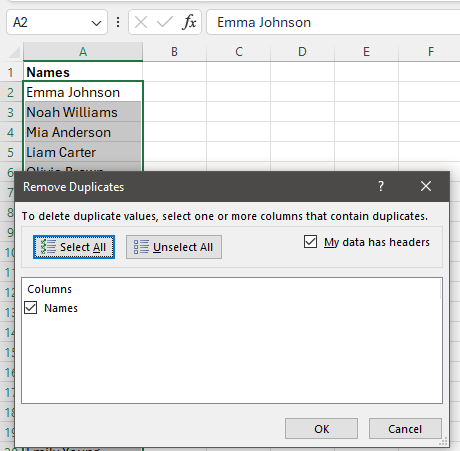The height and width of the screenshot is (451, 460).
Task: Click the dialog resize grip corner
Action: (443, 442)
